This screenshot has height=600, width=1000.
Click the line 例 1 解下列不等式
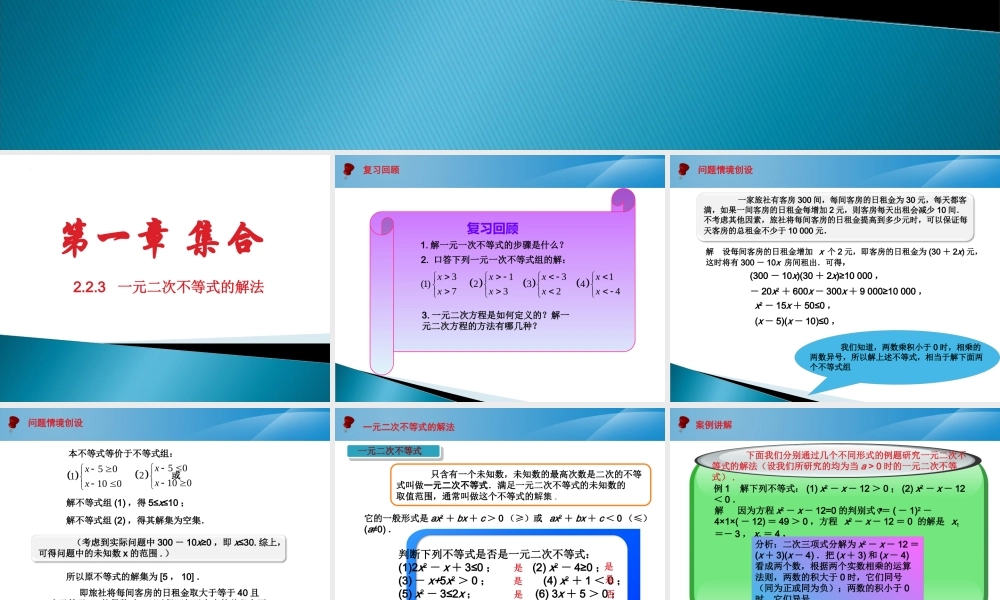pyautogui.click(x=839, y=494)
